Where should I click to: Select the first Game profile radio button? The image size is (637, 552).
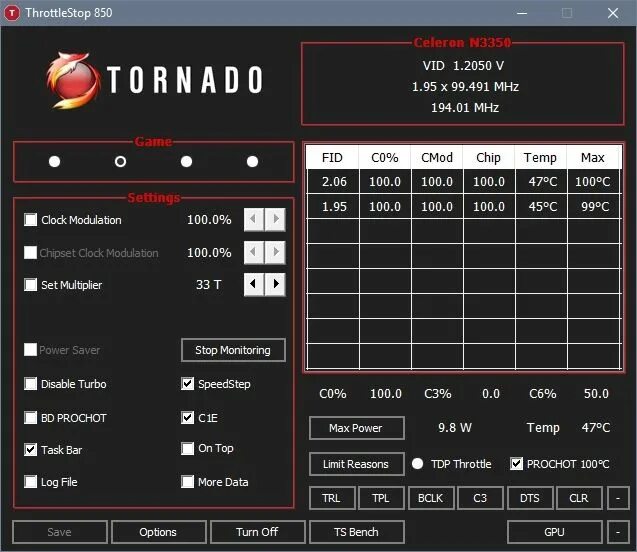tap(54, 162)
